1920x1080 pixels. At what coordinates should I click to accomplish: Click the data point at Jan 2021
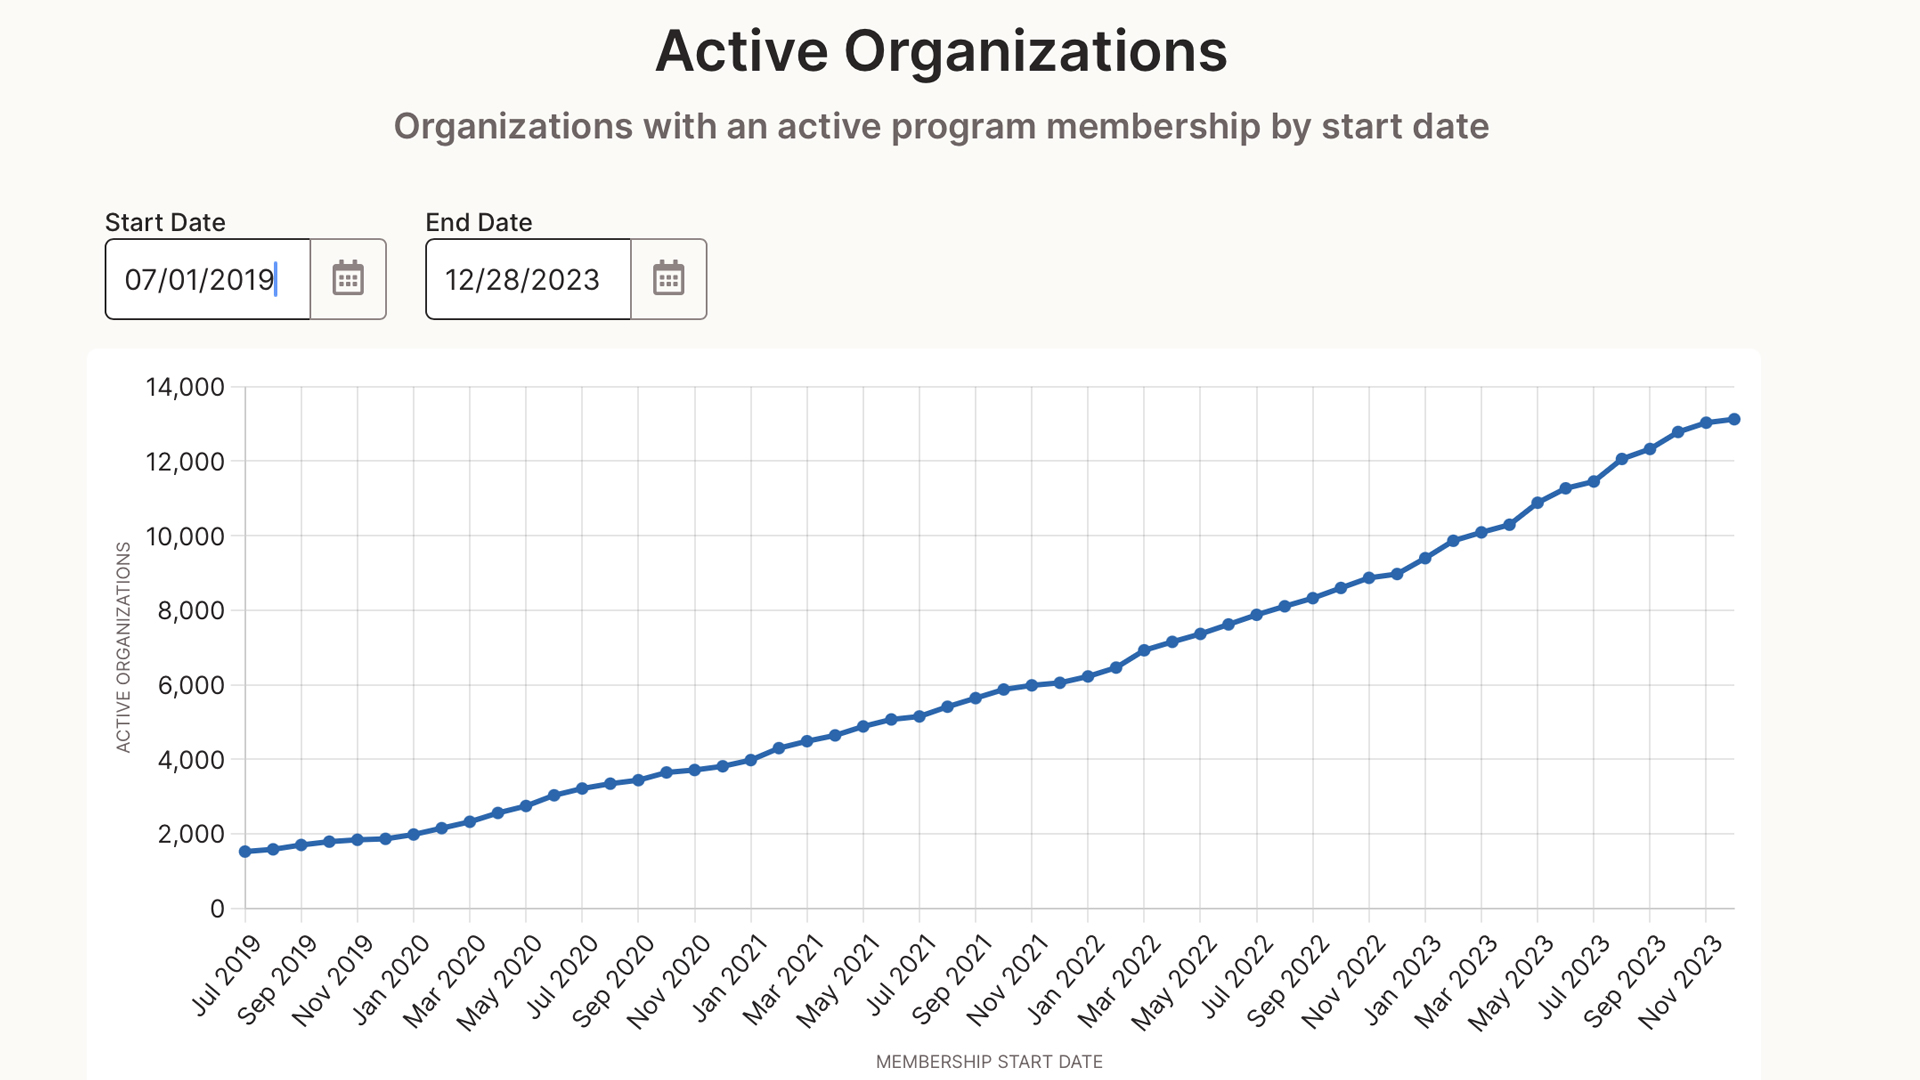click(751, 760)
